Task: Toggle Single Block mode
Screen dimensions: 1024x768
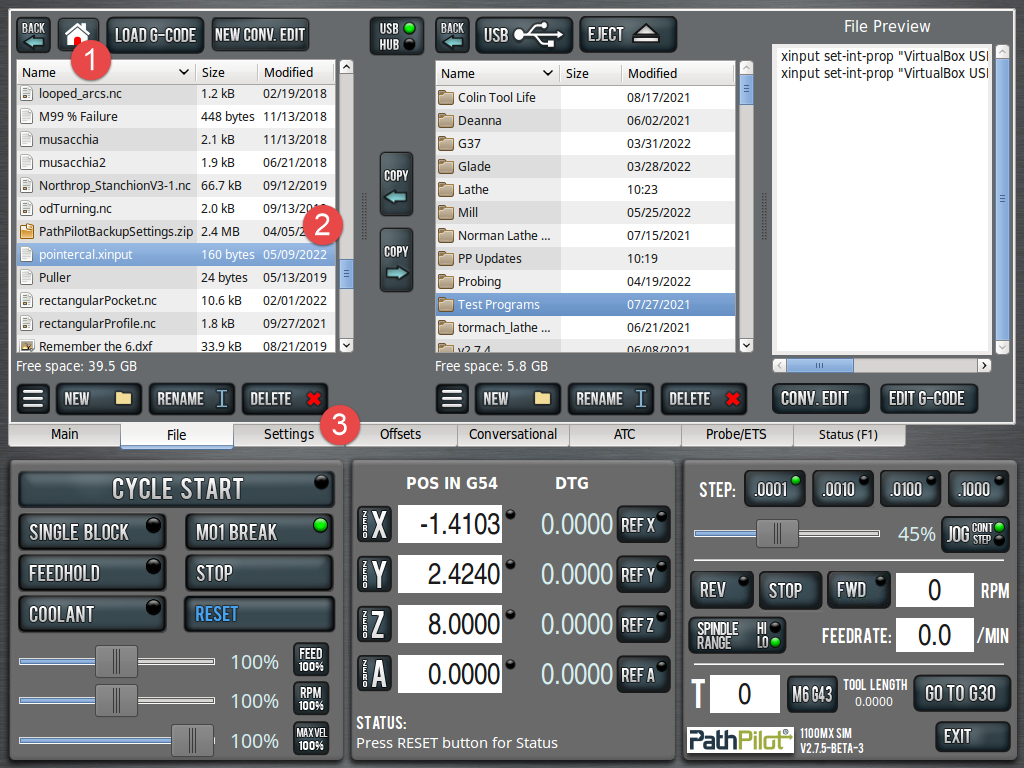Action: (92, 532)
